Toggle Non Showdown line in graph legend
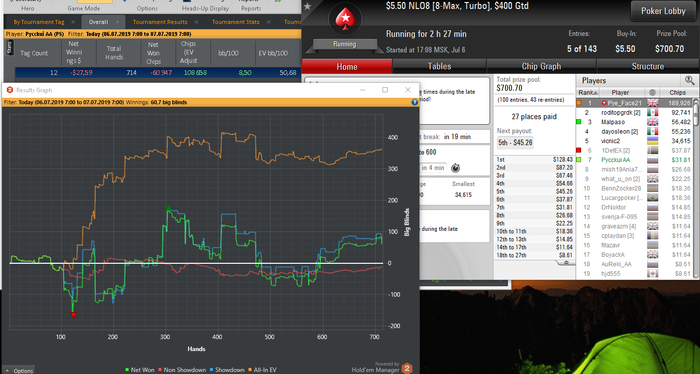This screenshot has width=700, height=374. (182, 370)
